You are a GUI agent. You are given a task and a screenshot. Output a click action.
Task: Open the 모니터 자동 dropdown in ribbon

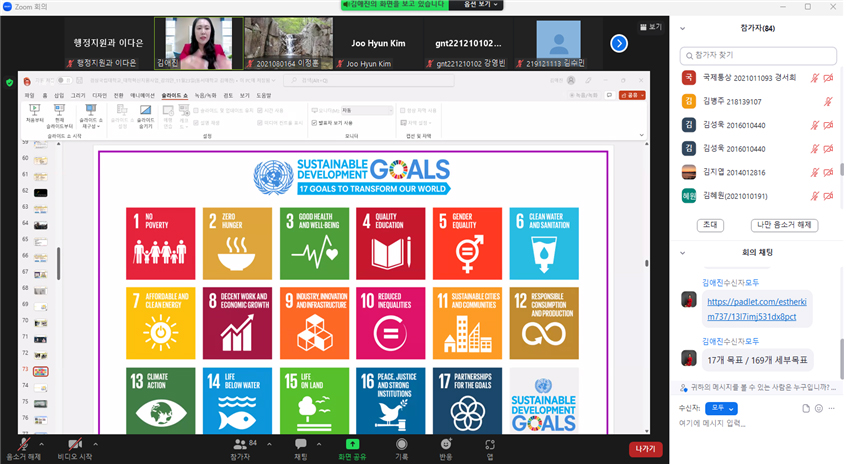click(x=366, y=110)
